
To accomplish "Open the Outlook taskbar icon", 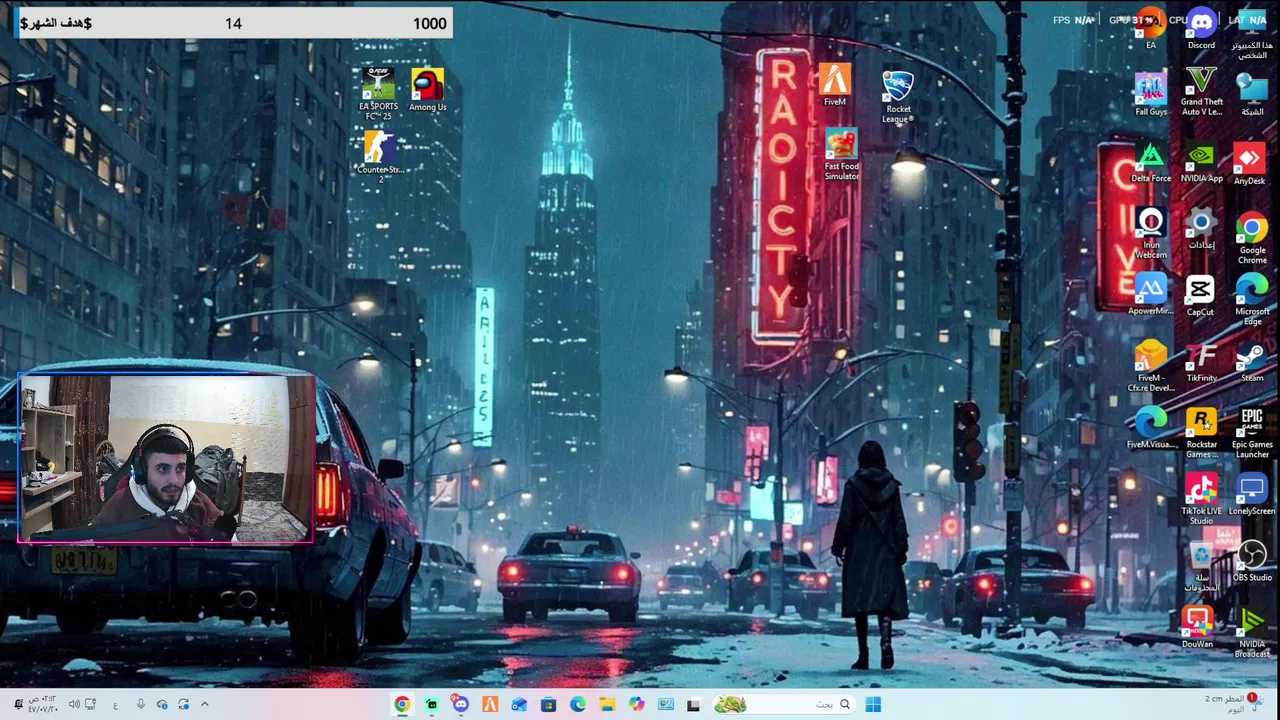I will click(519, 705).
